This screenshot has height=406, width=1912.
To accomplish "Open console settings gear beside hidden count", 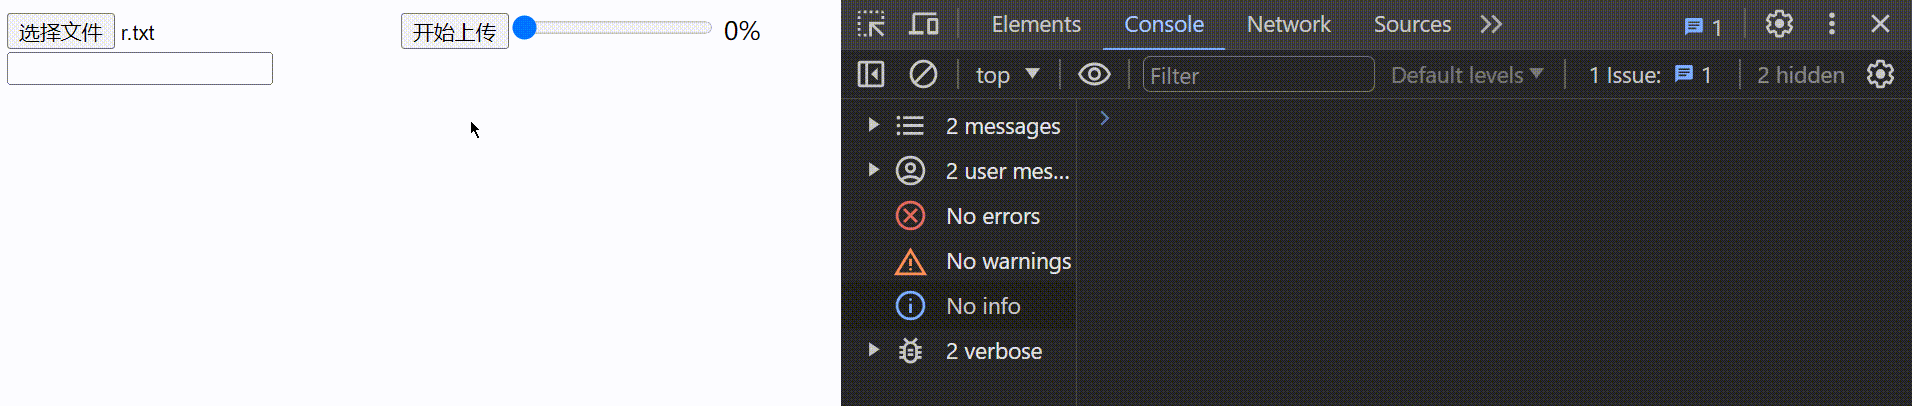I will coord(1880,74).
